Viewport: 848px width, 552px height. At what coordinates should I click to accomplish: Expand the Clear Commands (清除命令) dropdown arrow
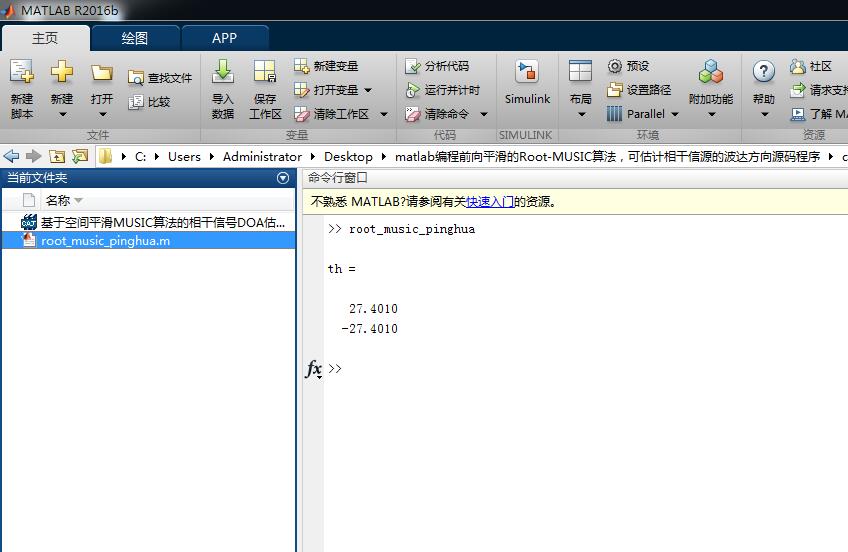484,114
